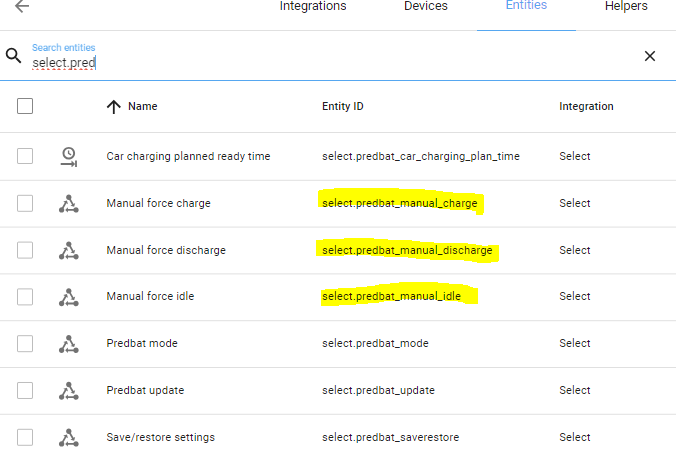Click the clock icon for Car charging row

point(69,157)
